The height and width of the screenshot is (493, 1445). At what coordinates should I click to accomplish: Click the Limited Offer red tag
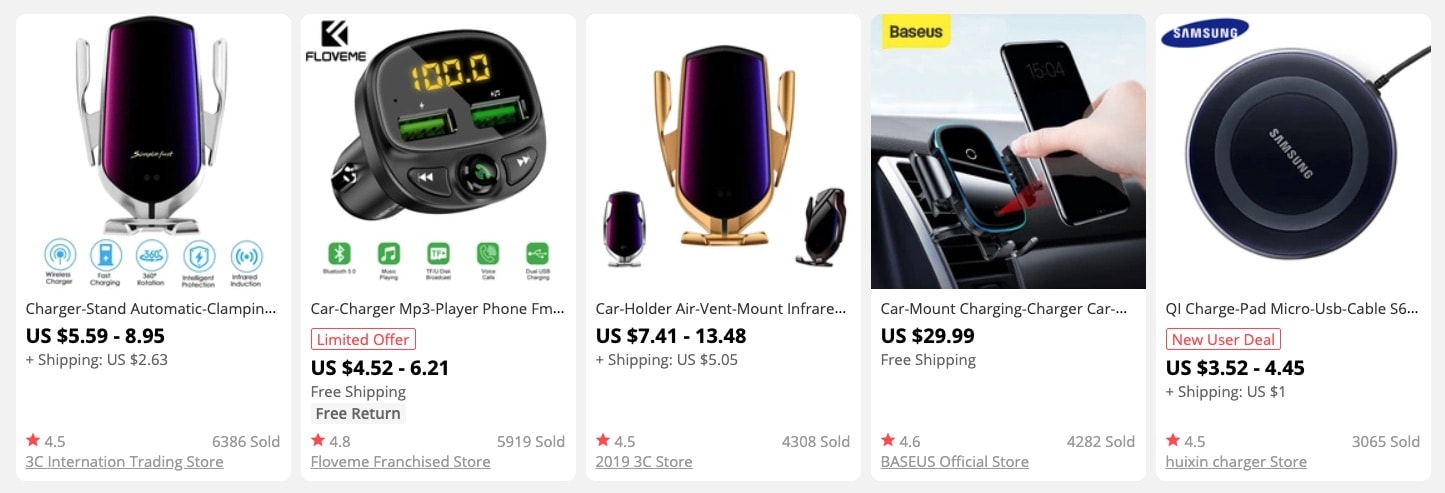(363, 339)
